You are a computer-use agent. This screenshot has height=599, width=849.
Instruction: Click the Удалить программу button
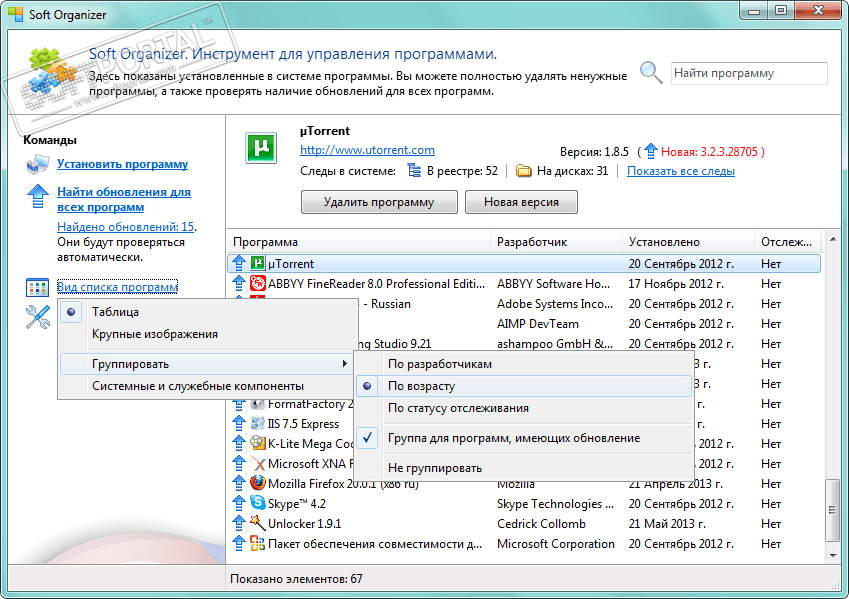pos(379,202)
